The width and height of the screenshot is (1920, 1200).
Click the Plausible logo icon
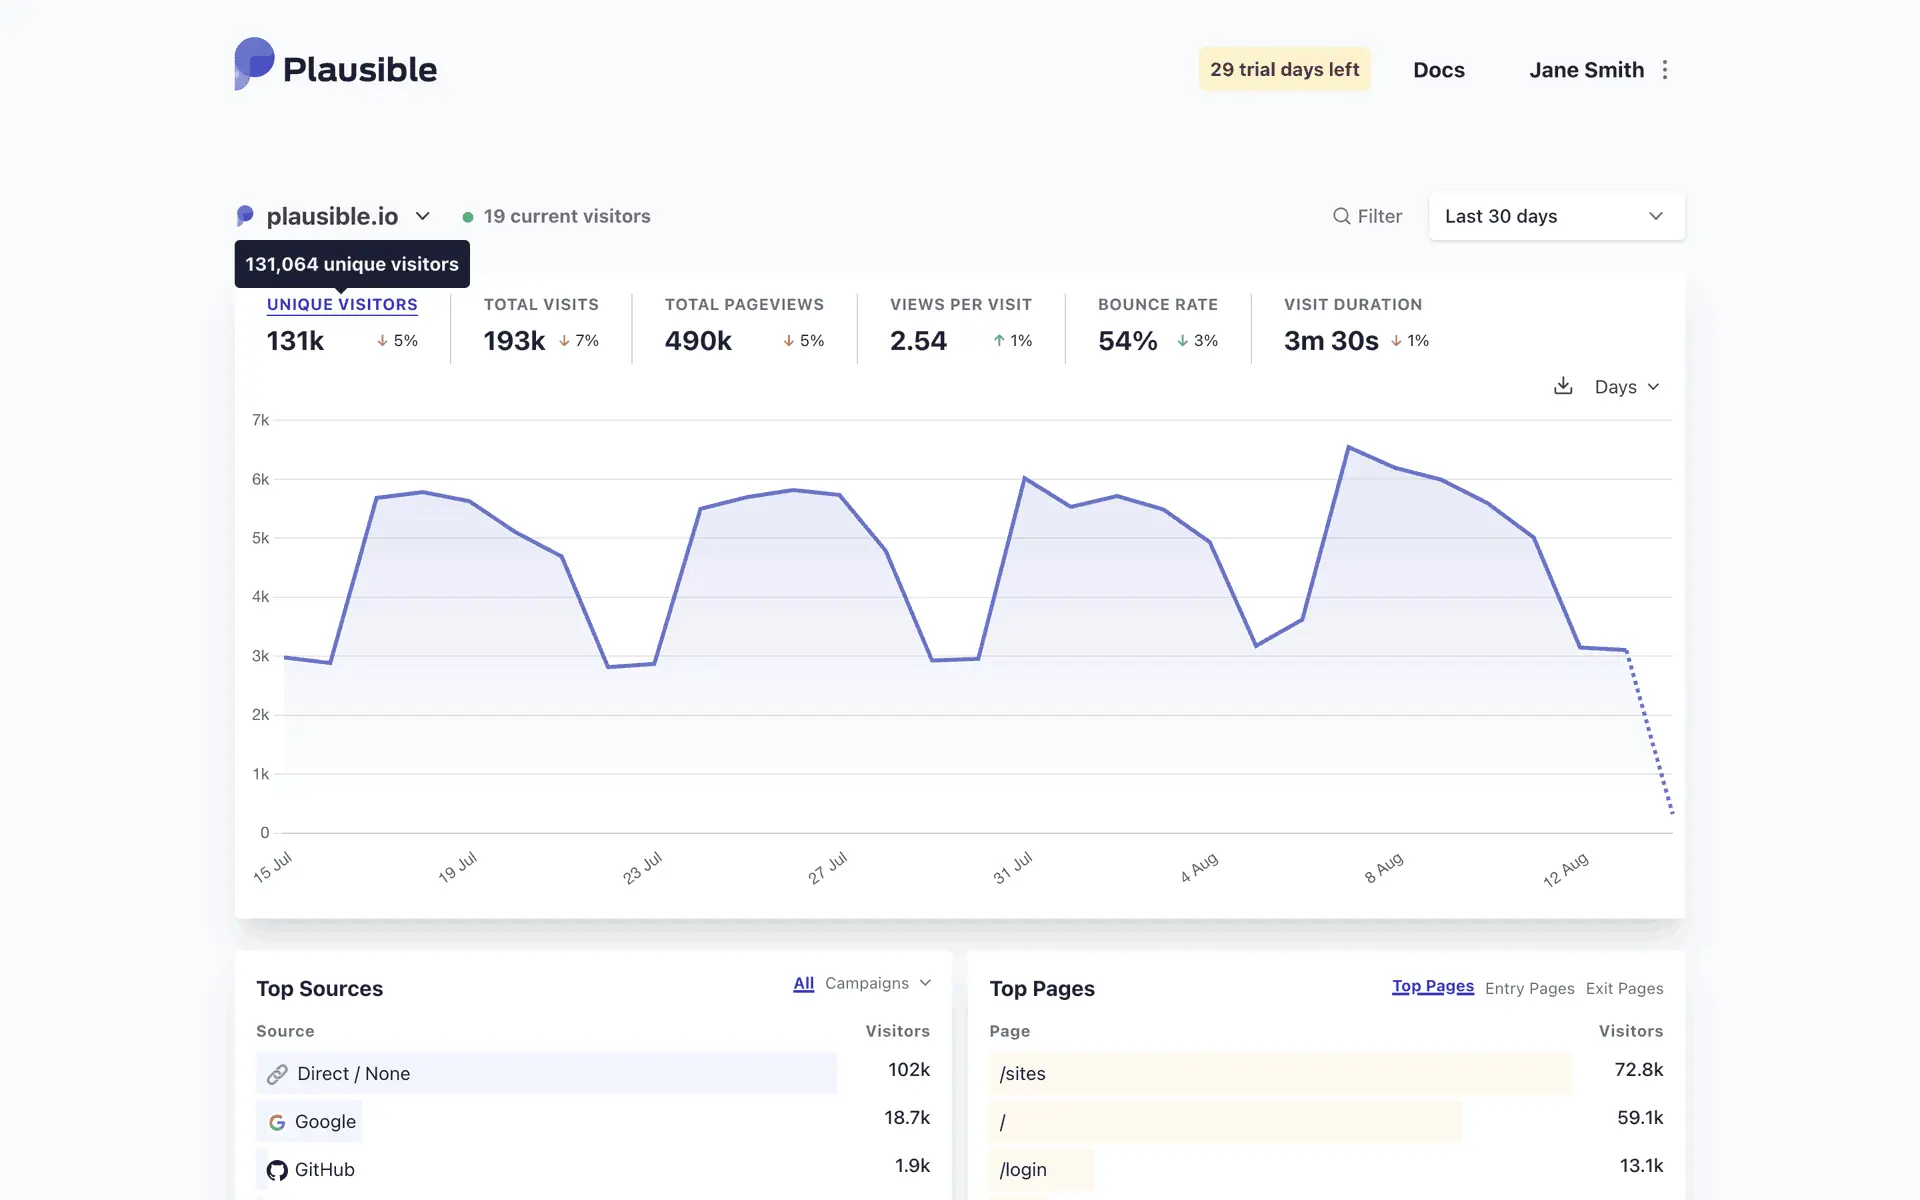pyautogui.click(x=254, y=64)
